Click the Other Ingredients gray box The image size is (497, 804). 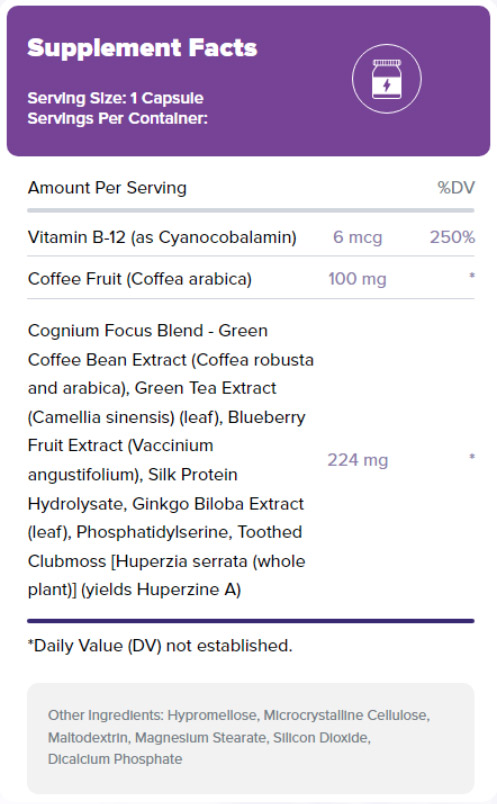251,738
